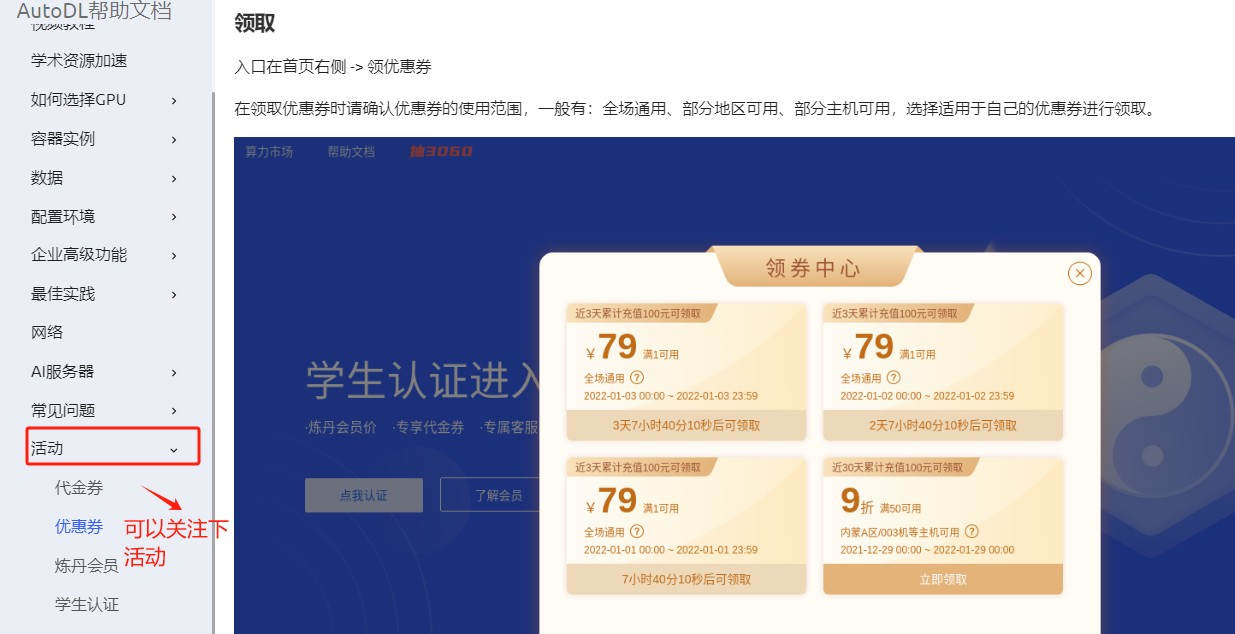
Task: Open 算力市场 in the top navigation
Action: click(269, 152)
